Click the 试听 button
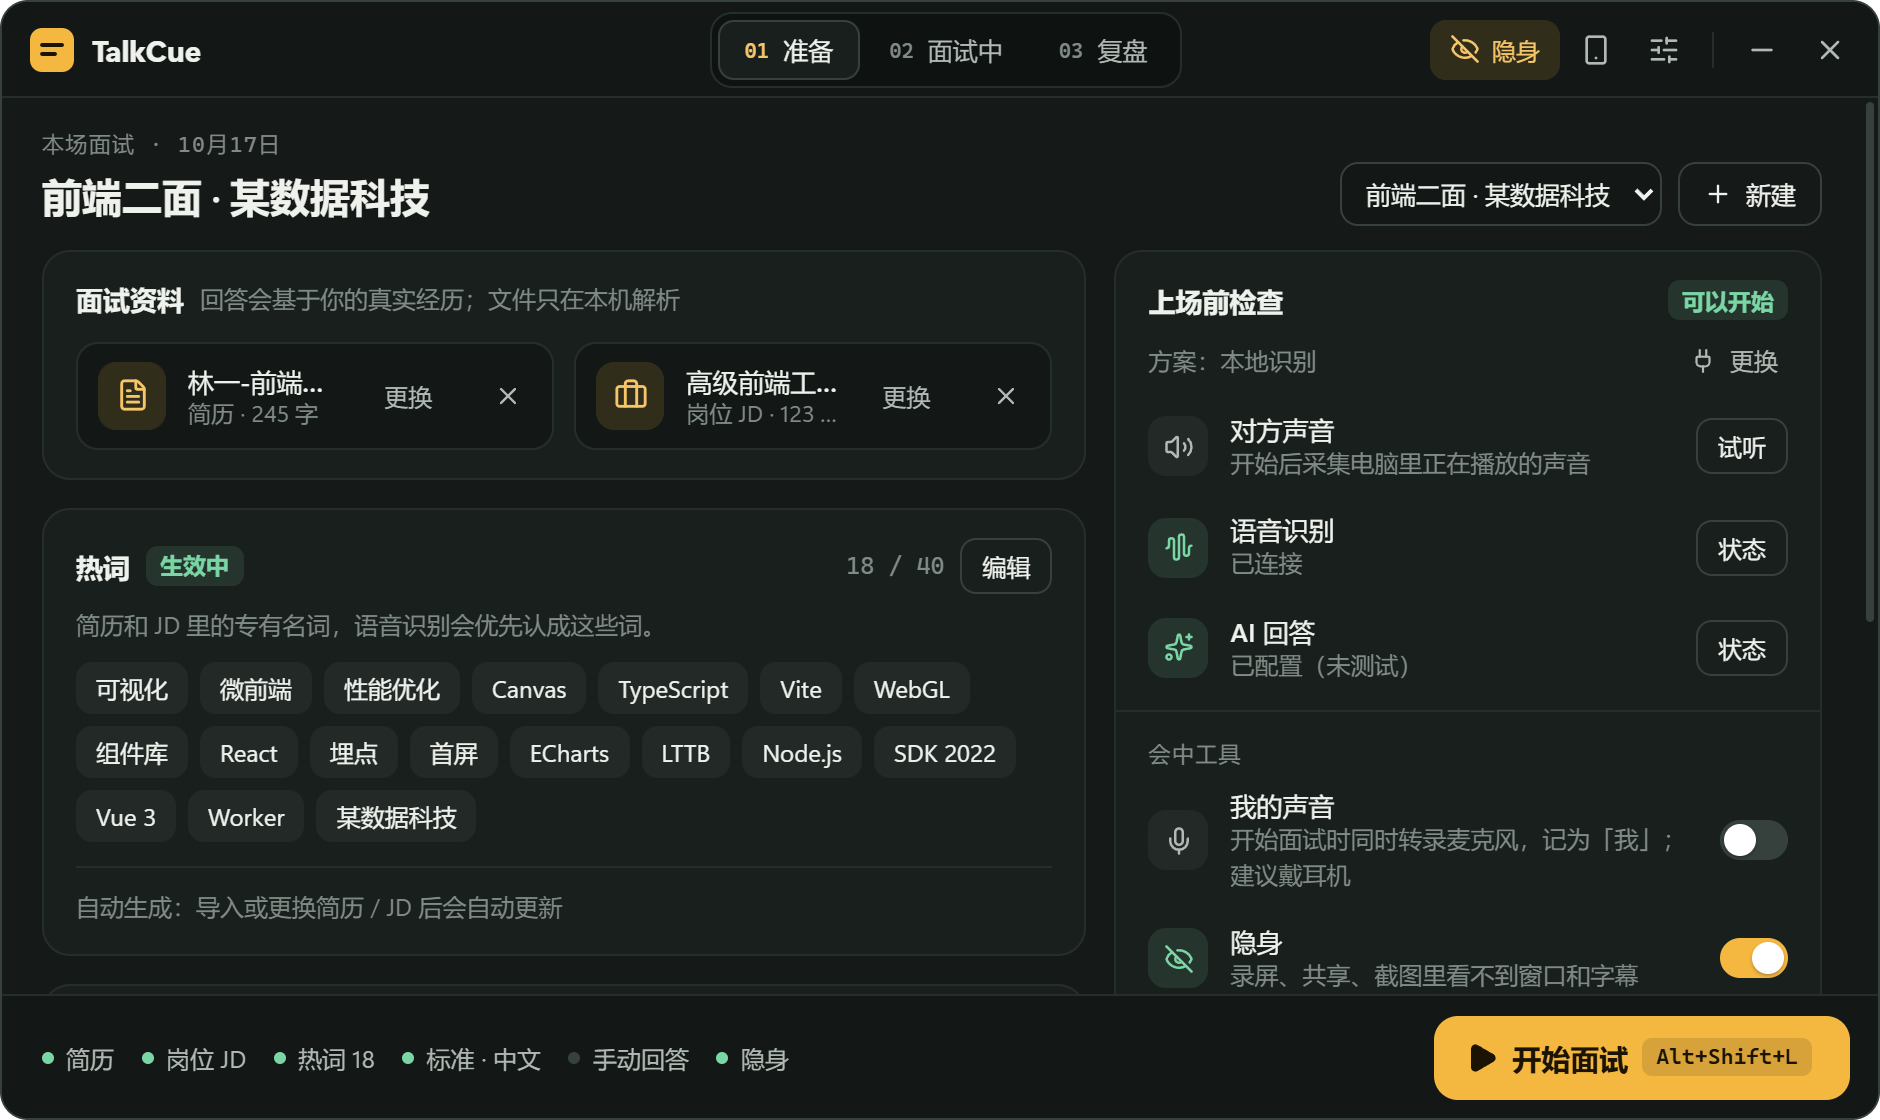This screenshot has height=1120, width=1880. coord(1741,446)
